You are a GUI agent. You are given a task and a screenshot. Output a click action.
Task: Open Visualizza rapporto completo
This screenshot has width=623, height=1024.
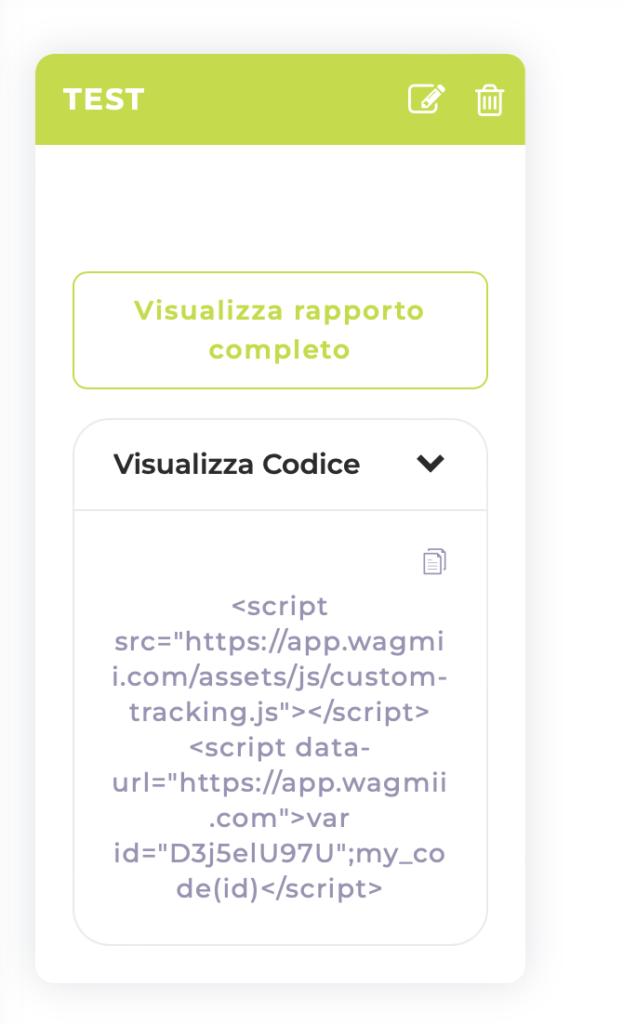point(280,330)
